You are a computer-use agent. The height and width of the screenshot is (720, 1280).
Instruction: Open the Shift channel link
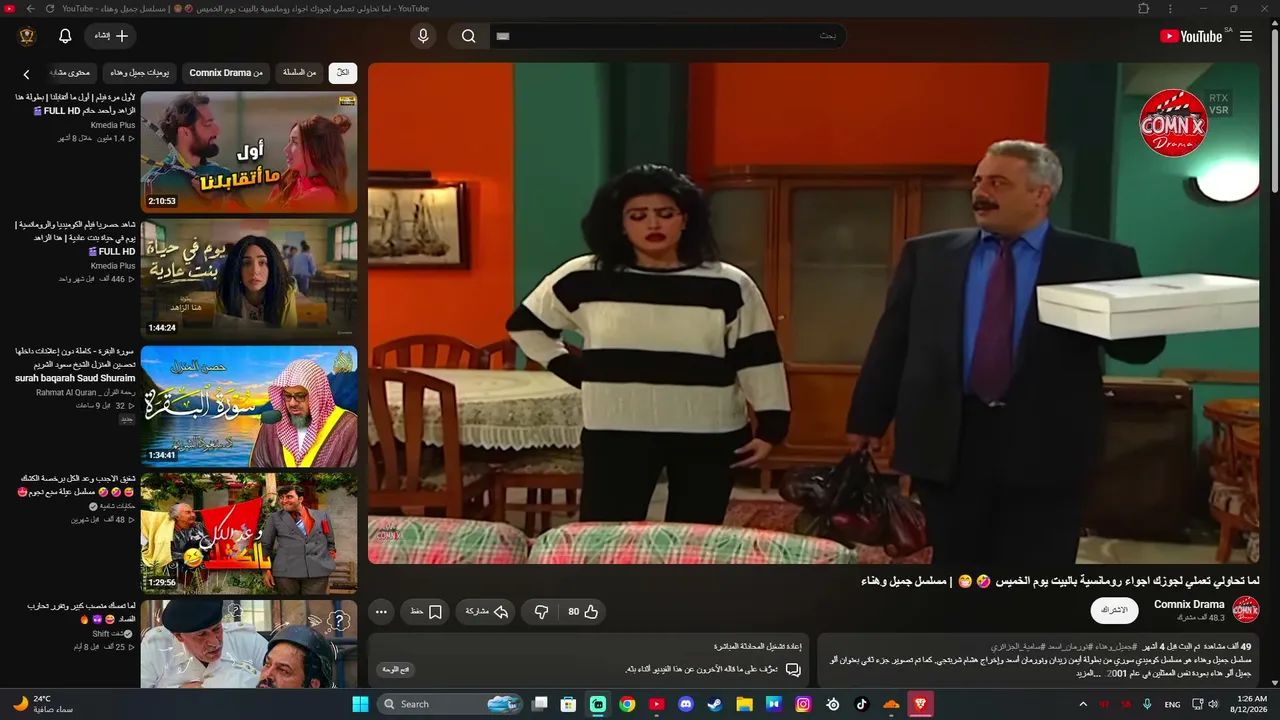(x=108, y=634)
